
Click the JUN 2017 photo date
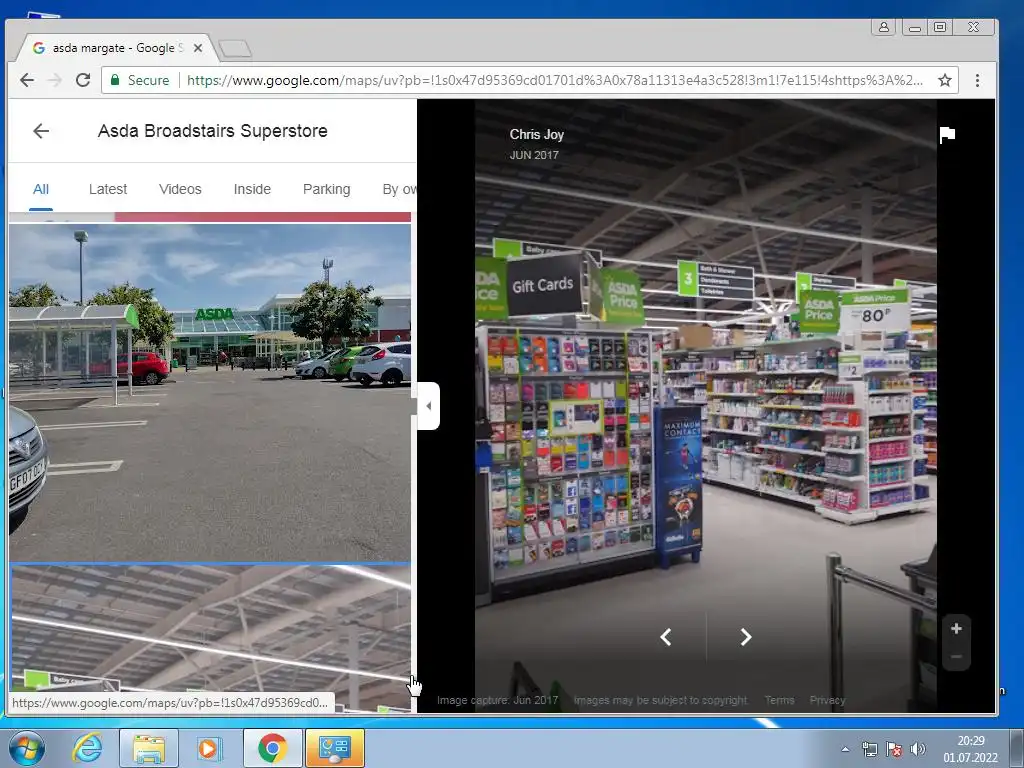coord(534,155)
